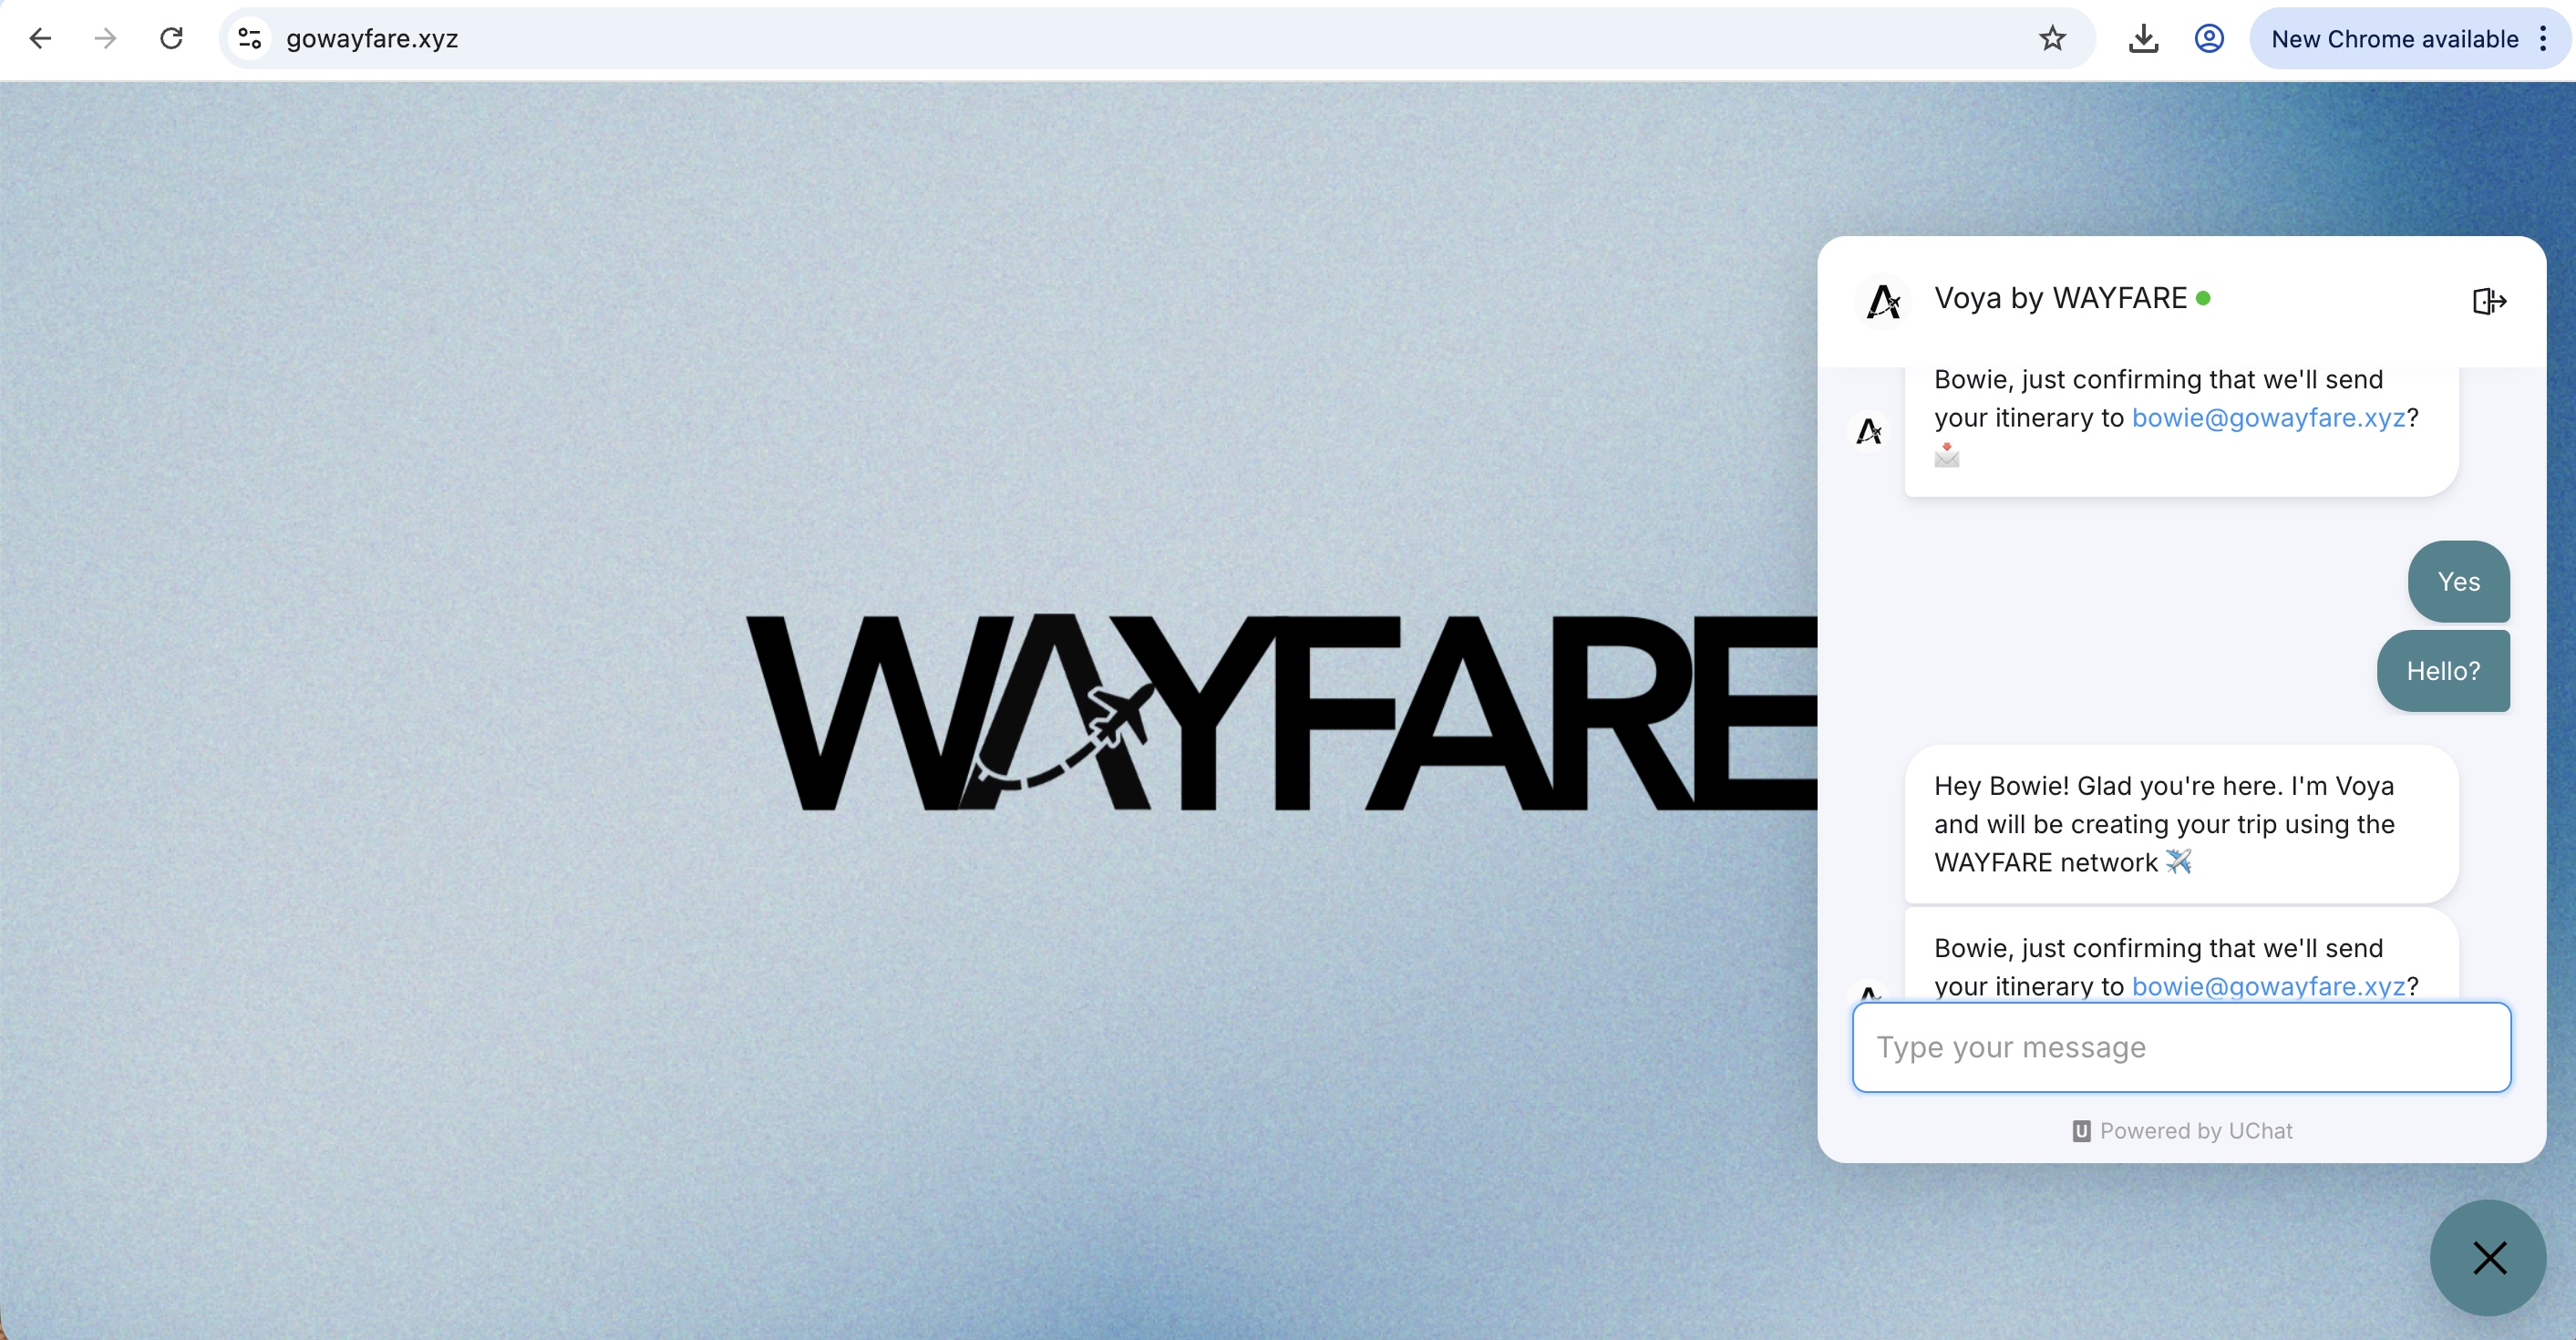Open the Chrome downloads icon
Image resolution: width=2576 pixels, height=1340 pixels.
(2143, 39)
